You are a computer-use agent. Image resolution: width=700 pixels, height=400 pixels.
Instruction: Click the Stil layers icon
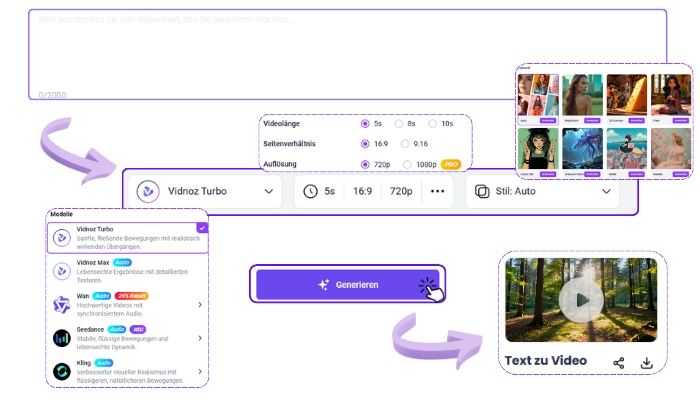pos(482,191)
